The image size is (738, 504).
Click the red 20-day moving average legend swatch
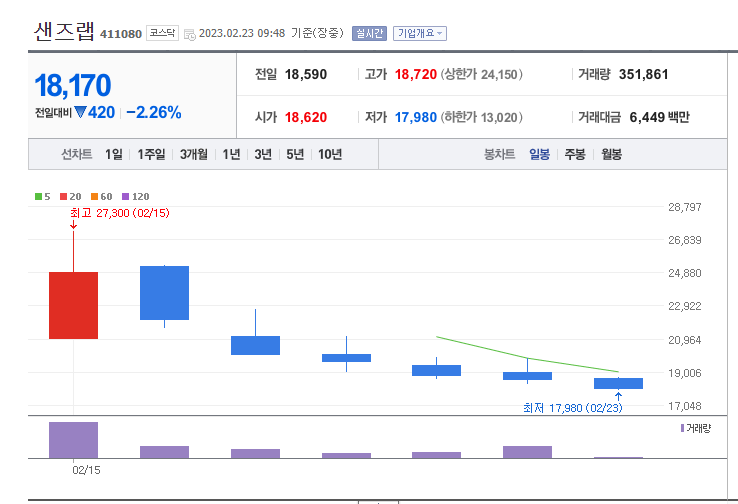(x=64, y=196)
